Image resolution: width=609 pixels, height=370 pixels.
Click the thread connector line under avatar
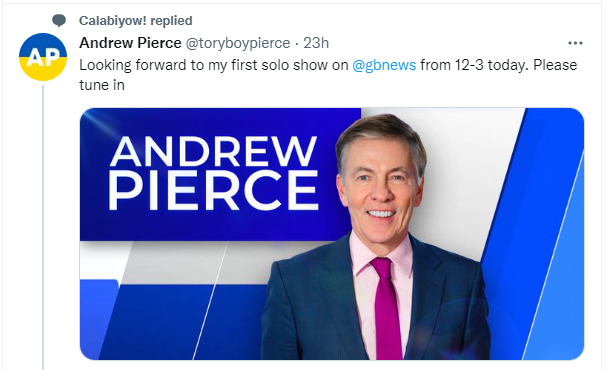coord(43,228)
